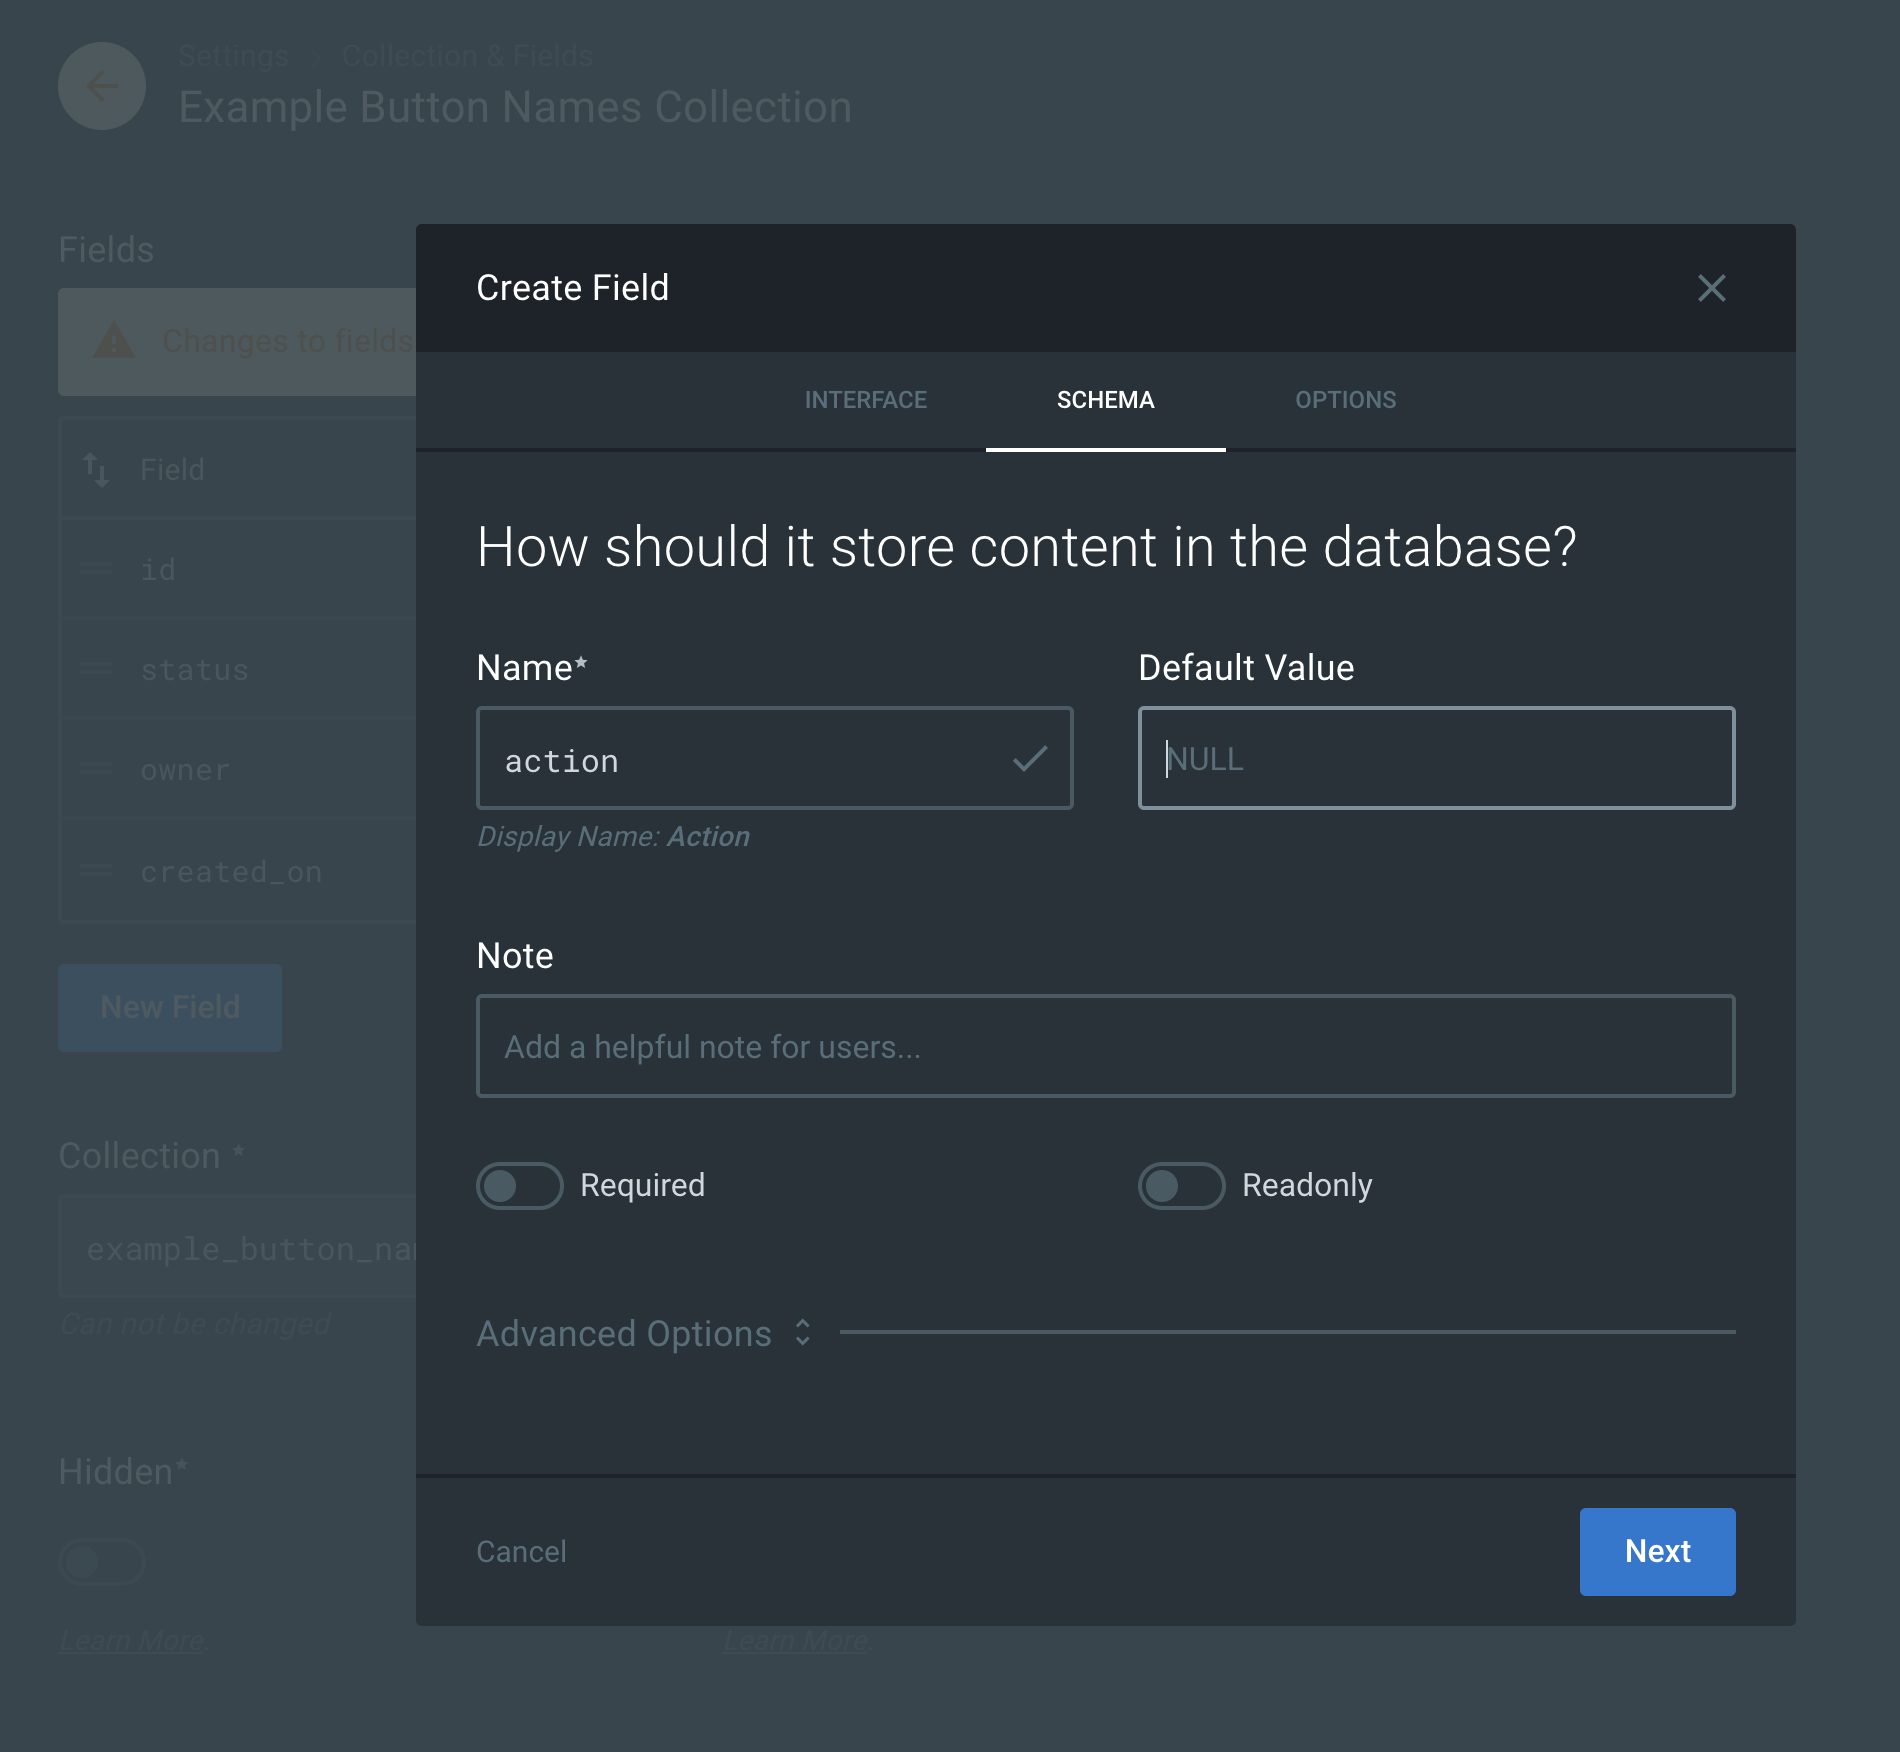The height and width of the screenshot is (1752, 1900).
Task: Click the checkmark icon in Name field
Action: click(x=1030, y=759)
